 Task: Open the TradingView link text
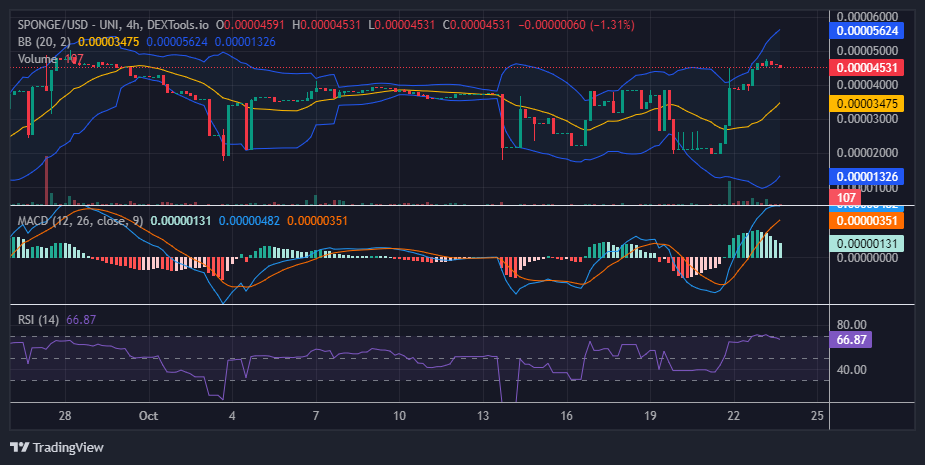[68, 447]
